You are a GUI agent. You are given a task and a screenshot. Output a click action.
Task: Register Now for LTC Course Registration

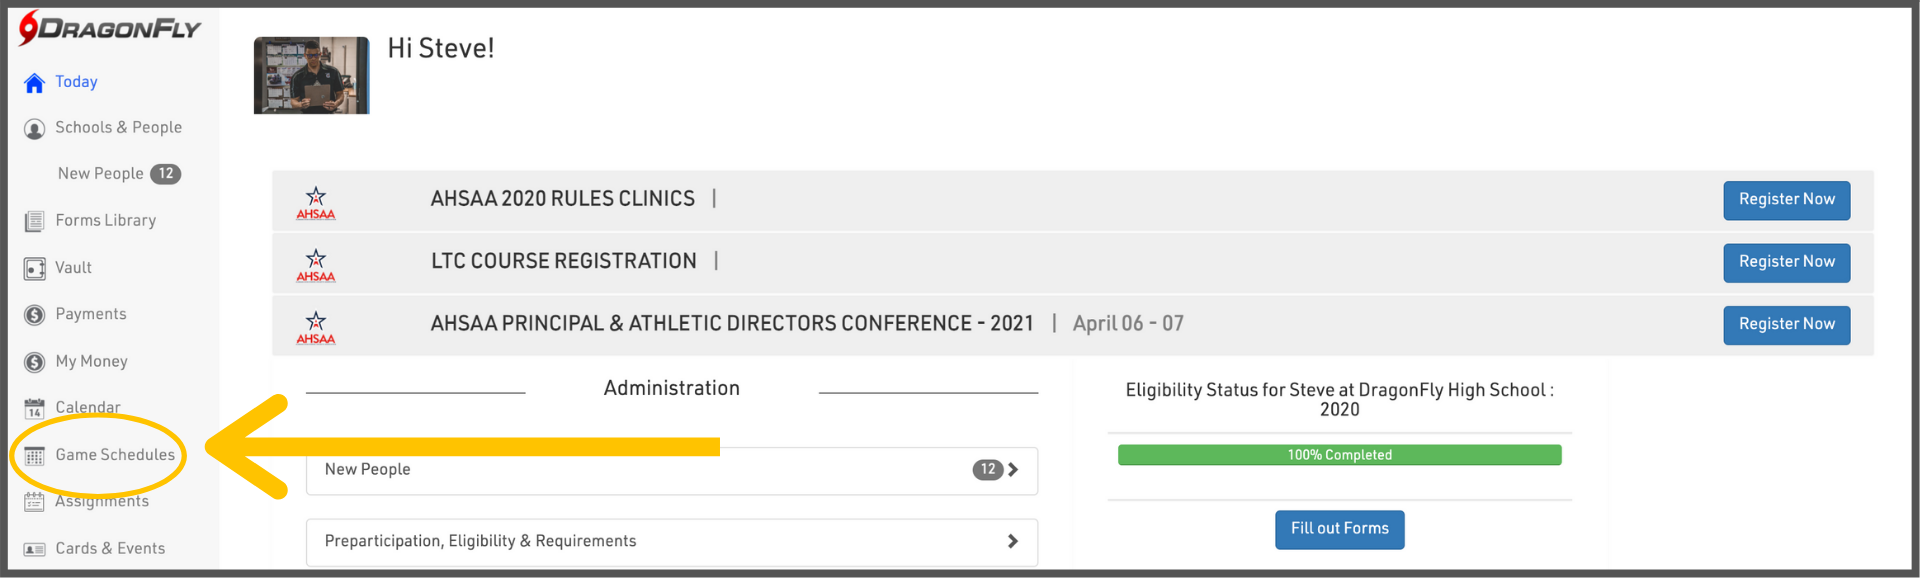coord(1786,262)
